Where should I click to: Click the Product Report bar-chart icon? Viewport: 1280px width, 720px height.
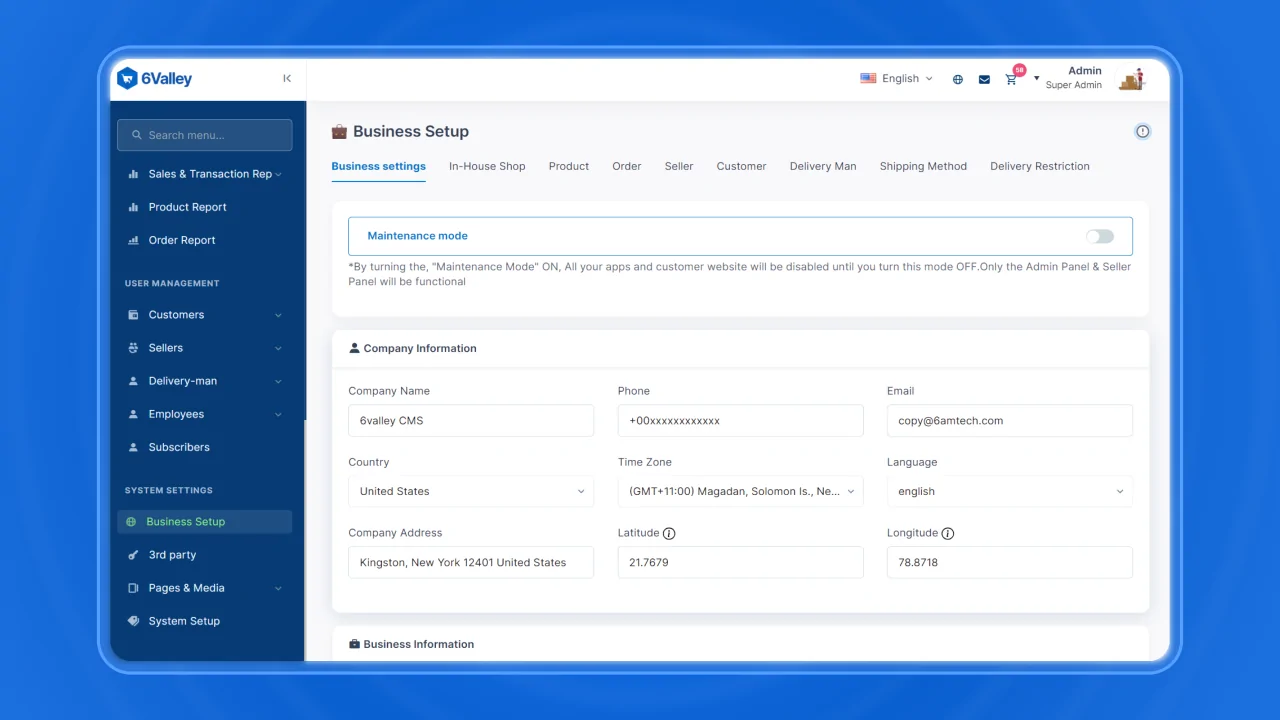133,207
